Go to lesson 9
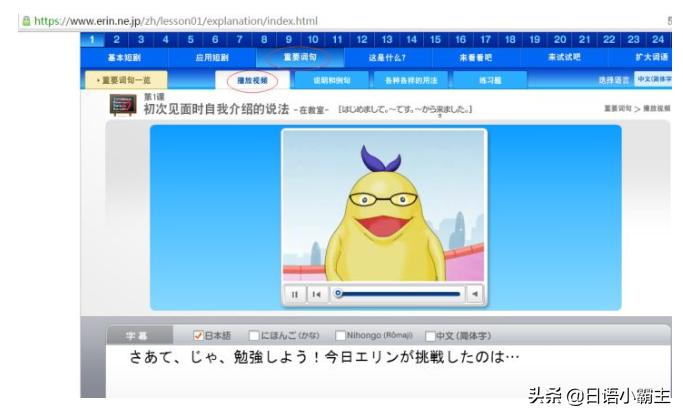Image resolution: width=683 pixels, height=417 pixels. [x=288, y=40]
